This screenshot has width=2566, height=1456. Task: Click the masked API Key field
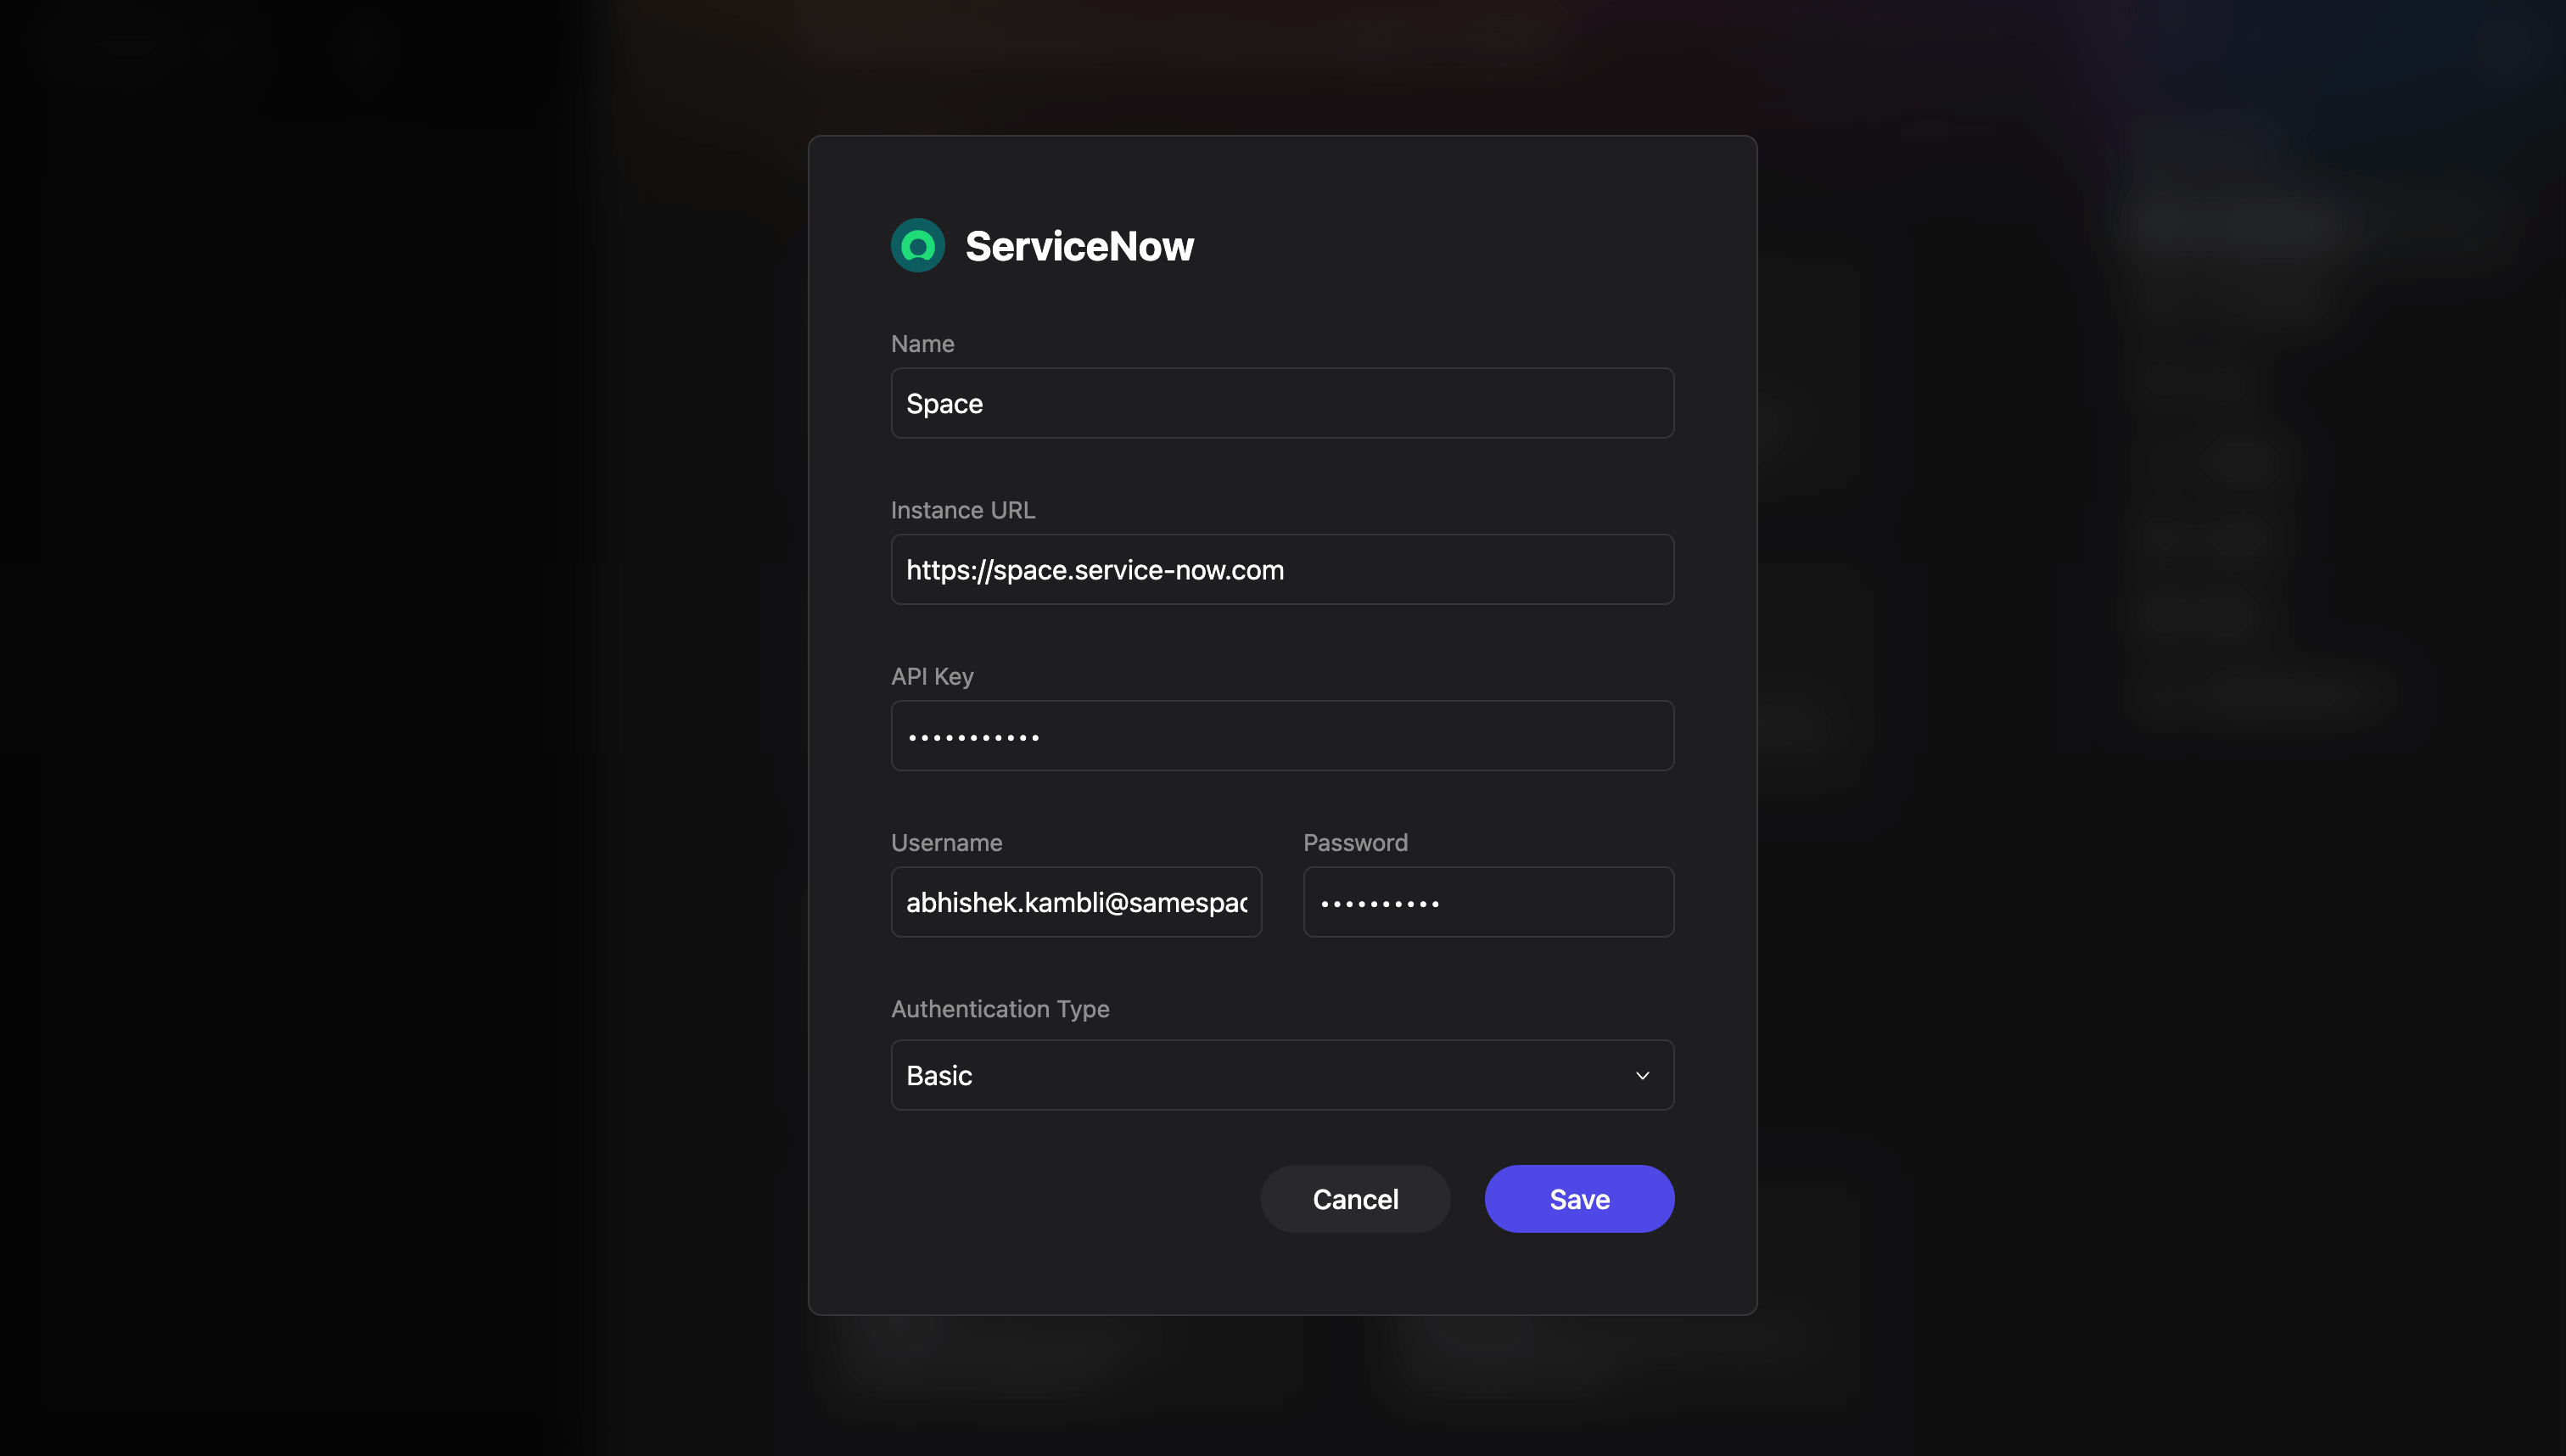(x=1282, y=736)
